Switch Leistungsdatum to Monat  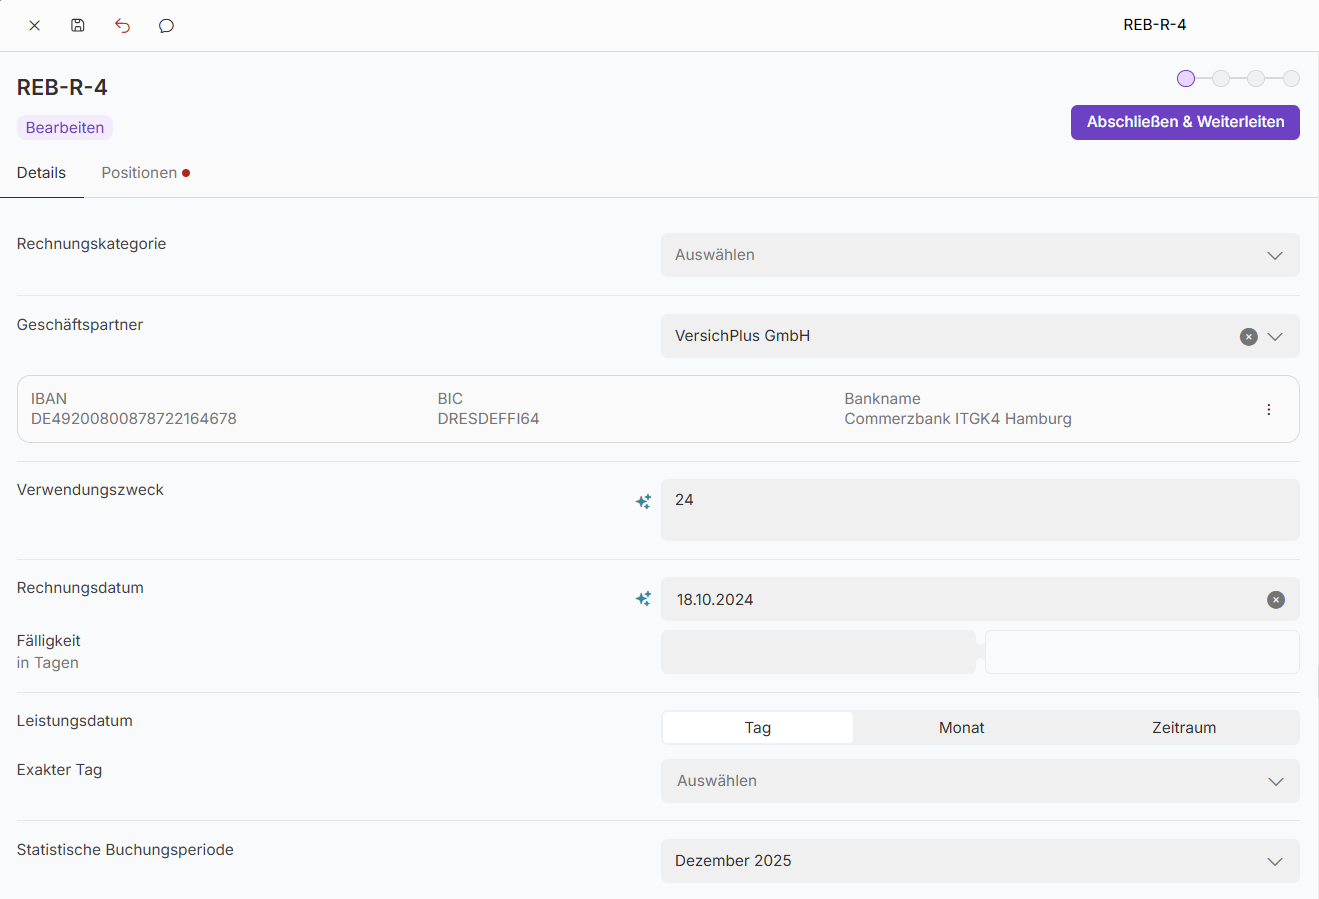click(x=961, y=728)
